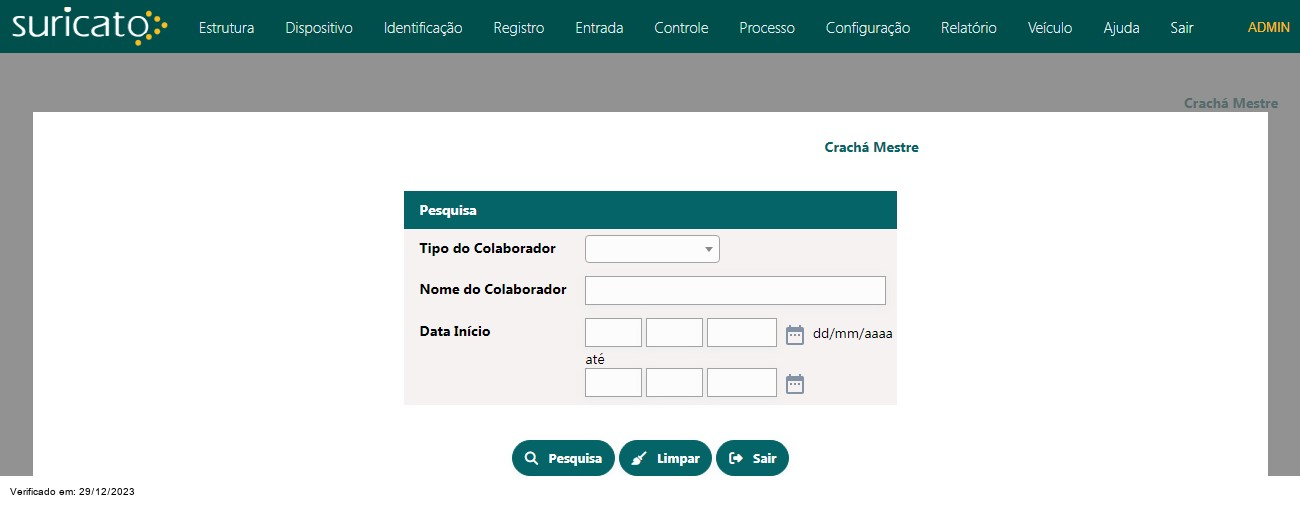Viewport: 1300px width, 506px height.
Task: Focus the Nome do Colaborador text field
Action: (735, 290)
